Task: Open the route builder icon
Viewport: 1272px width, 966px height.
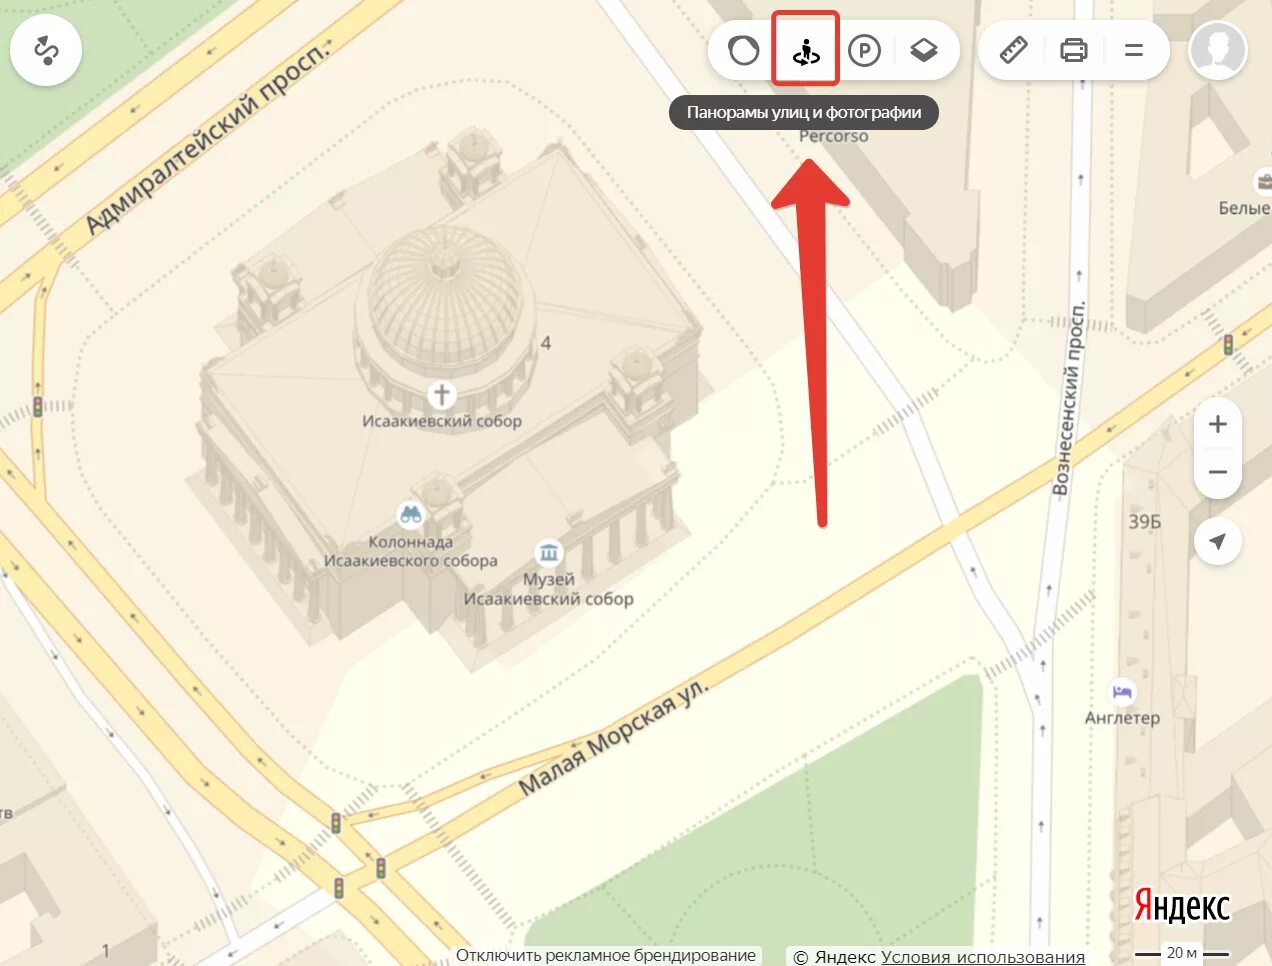Action: point(46,50)
